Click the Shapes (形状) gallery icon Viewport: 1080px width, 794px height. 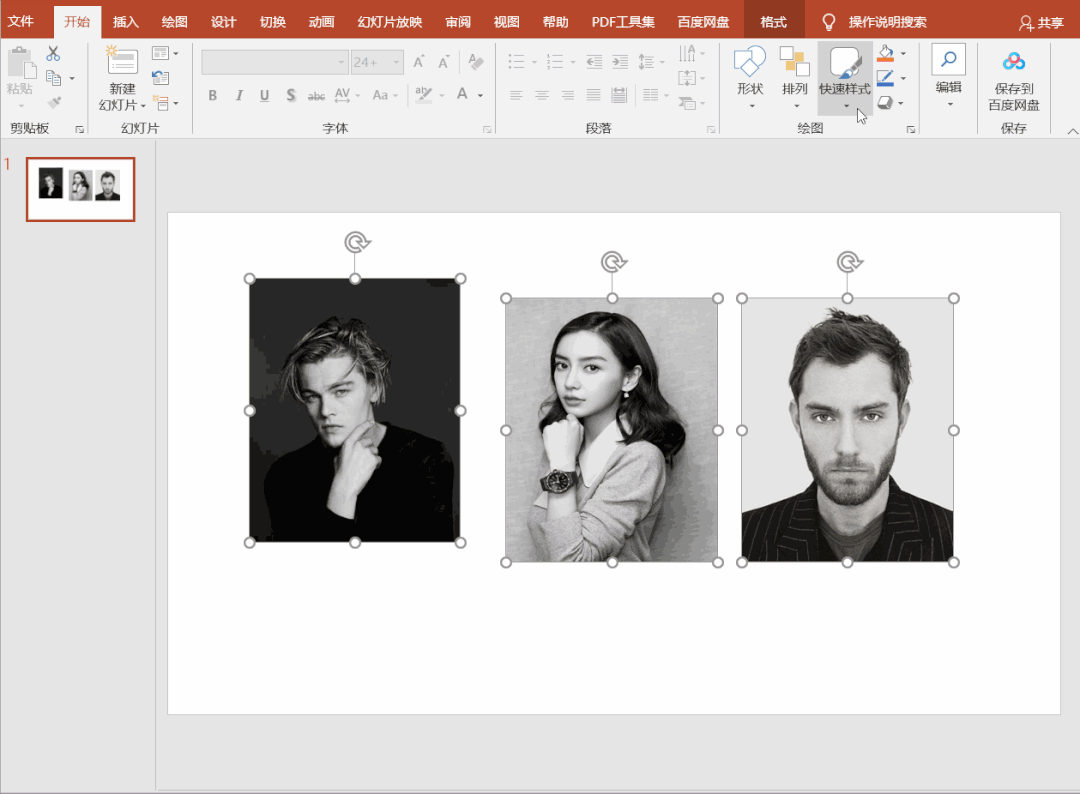750,62
